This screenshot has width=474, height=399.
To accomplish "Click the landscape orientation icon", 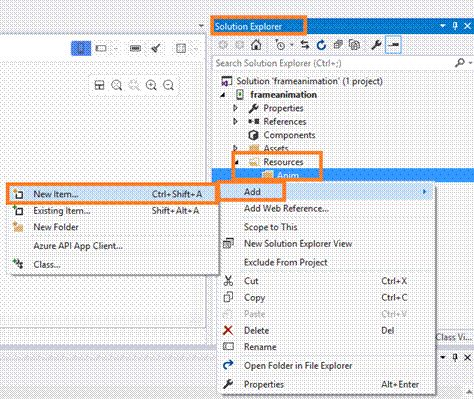I will pyautogui.click(x=101, y=48).
